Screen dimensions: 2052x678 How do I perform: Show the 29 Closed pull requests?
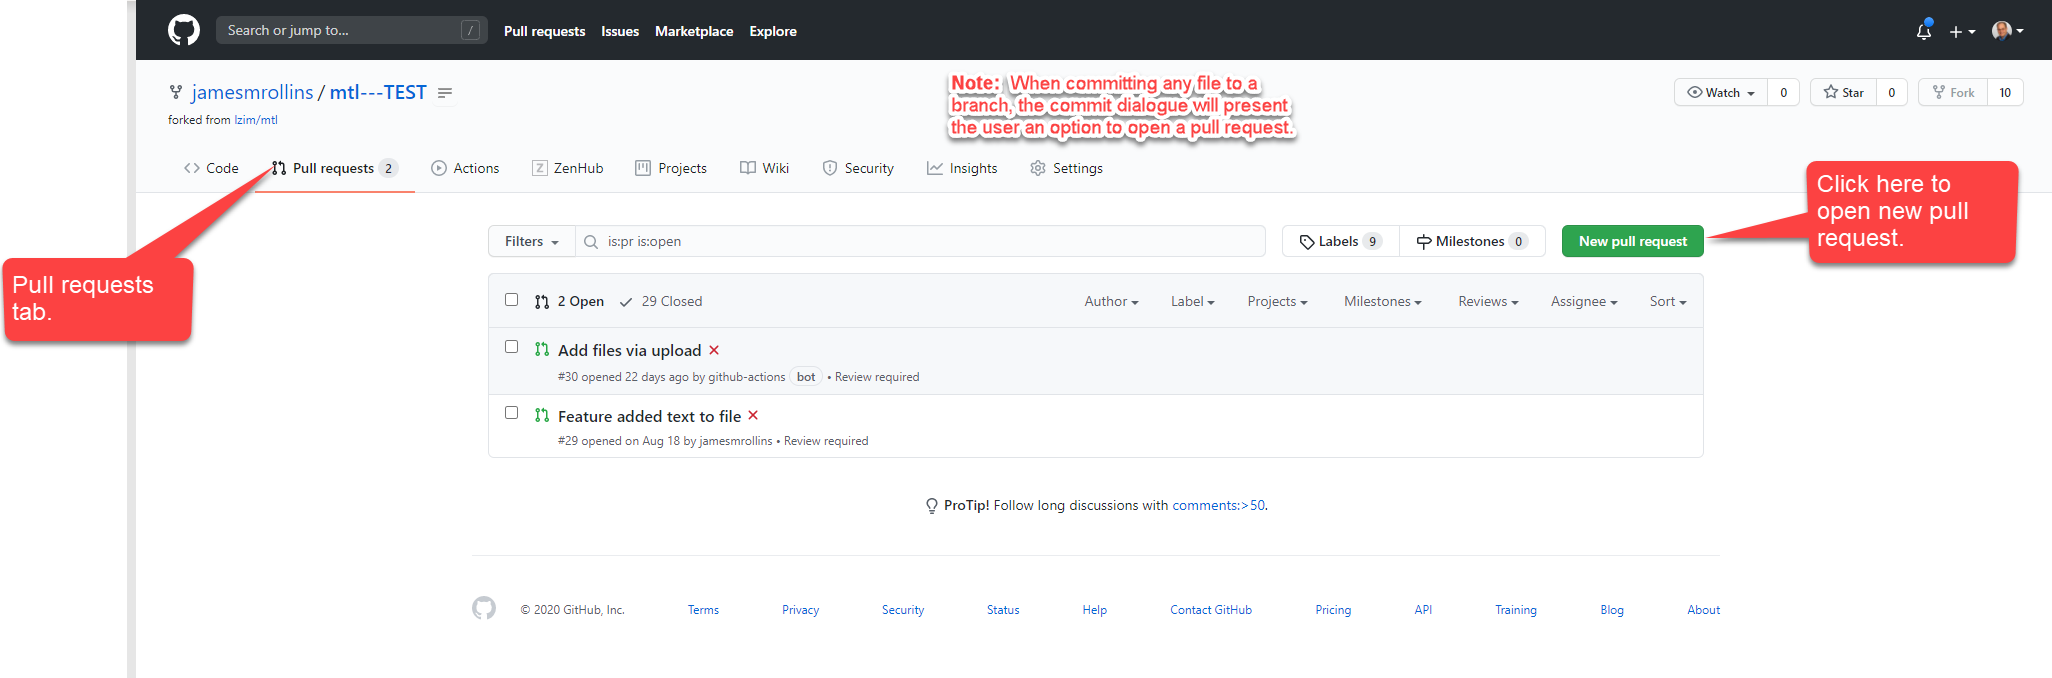[661, 301]
